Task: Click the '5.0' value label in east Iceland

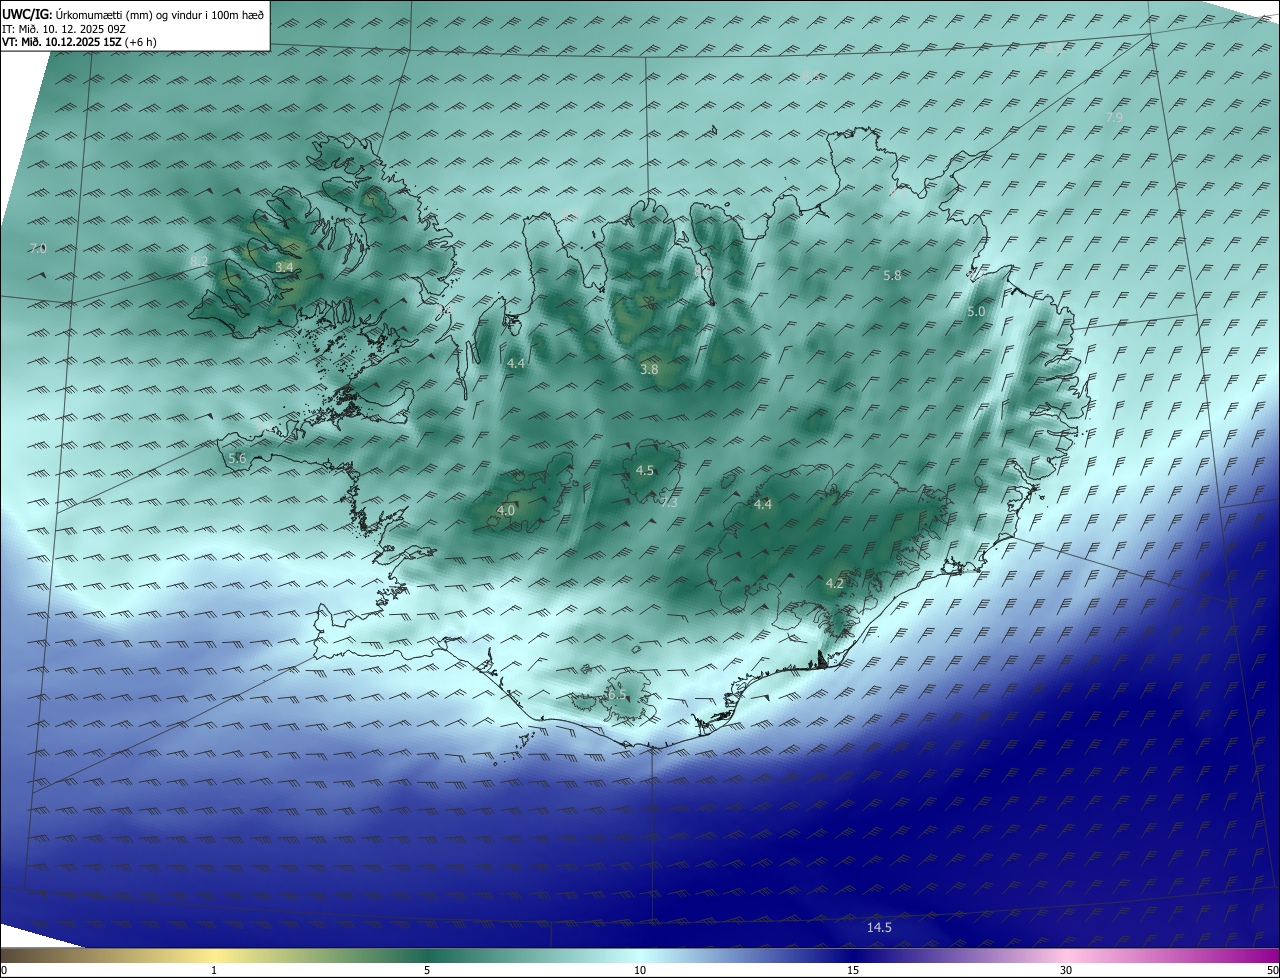Action: 976,312
